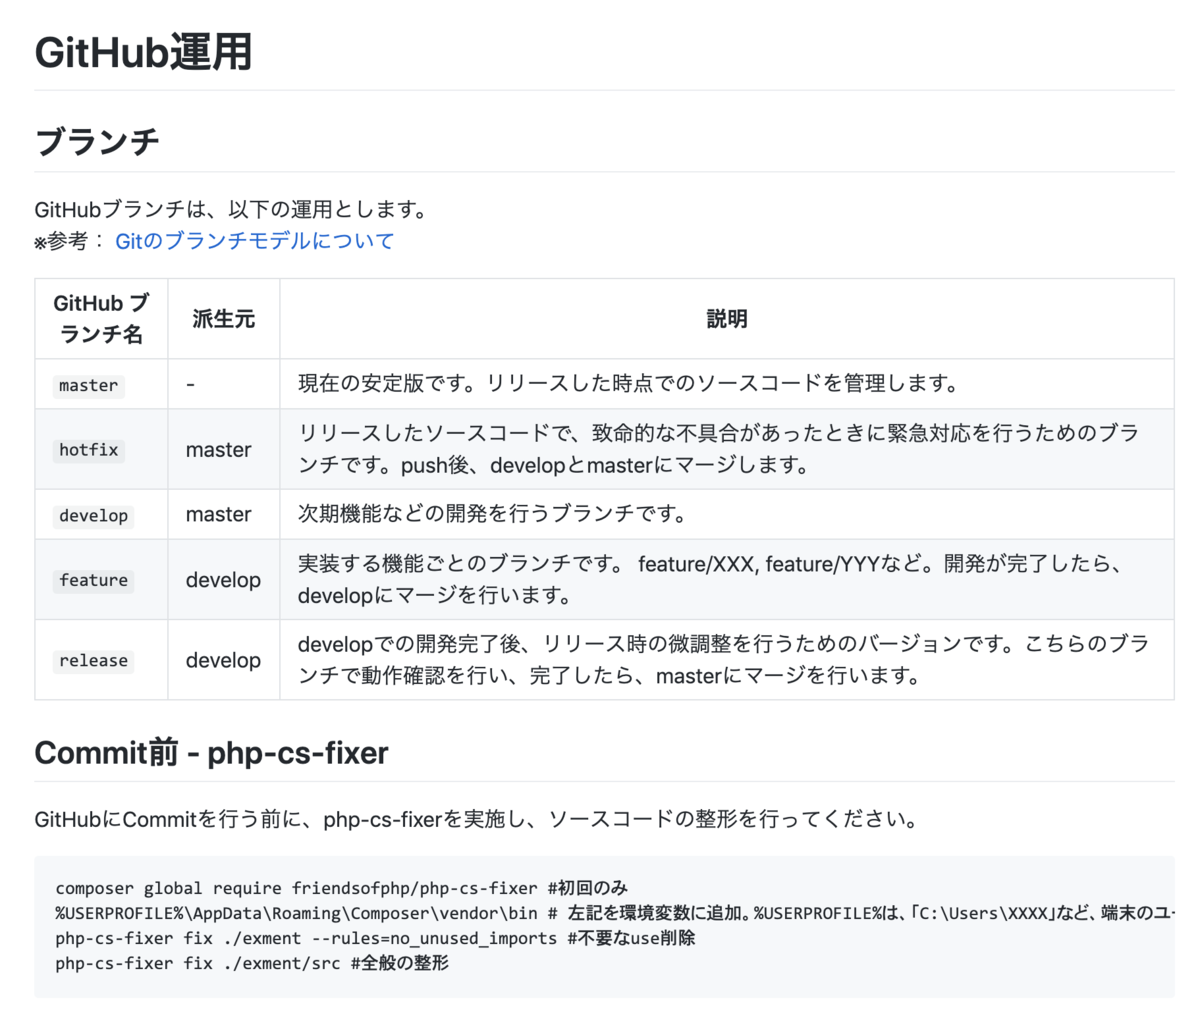Click the 説明 column header

pos(727,319)
